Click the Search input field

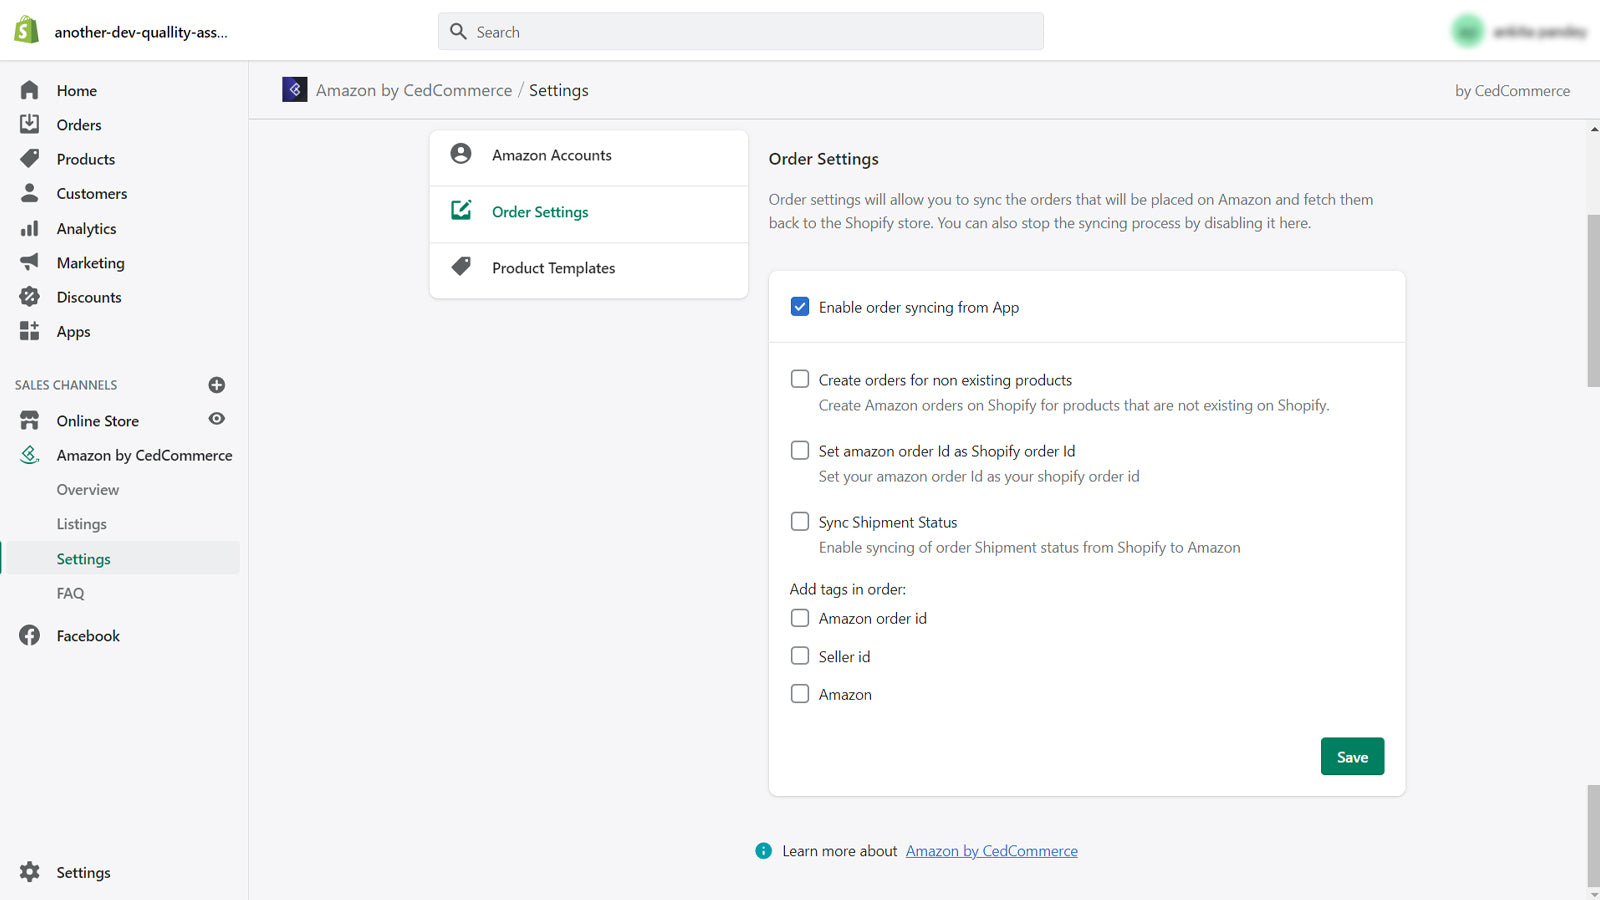click(x=740, y=32)
